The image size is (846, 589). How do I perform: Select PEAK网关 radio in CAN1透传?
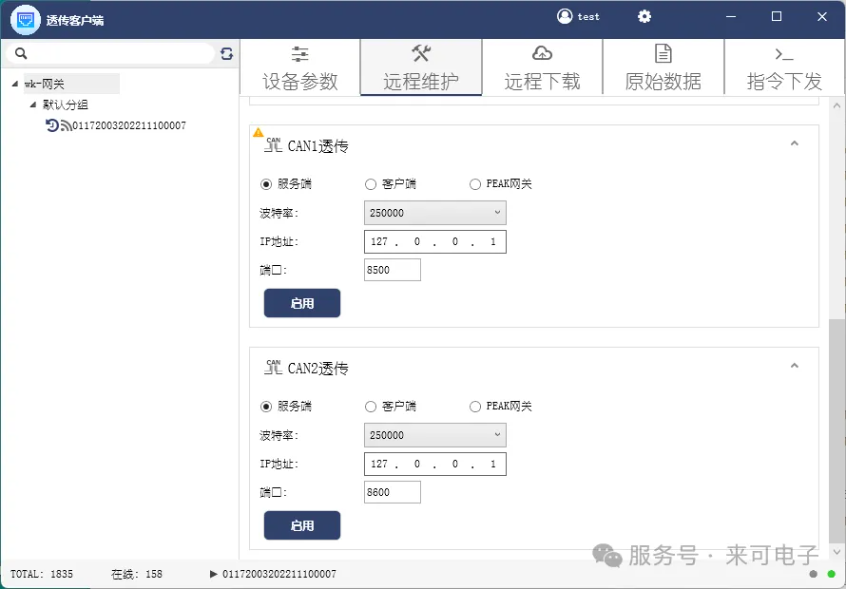[x=475, y=184]
